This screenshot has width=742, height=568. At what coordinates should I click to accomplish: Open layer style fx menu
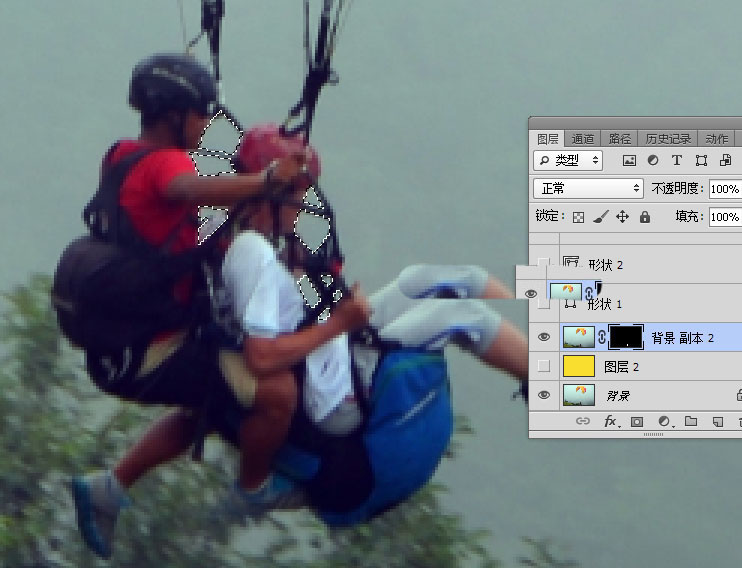[x=611, y=423]
